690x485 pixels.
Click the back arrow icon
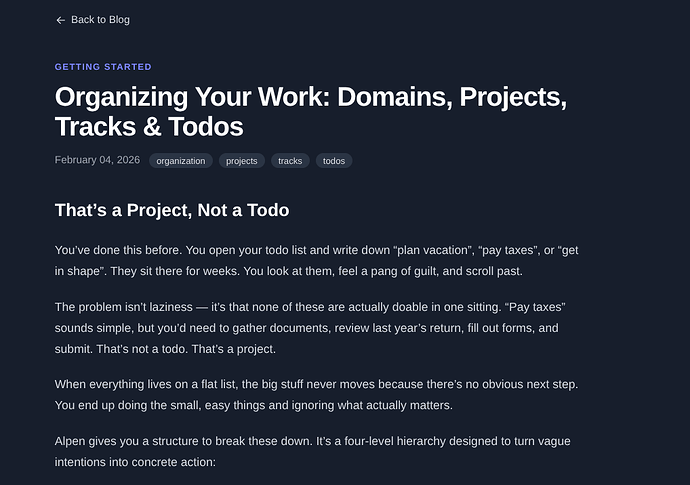coord(60,20)
